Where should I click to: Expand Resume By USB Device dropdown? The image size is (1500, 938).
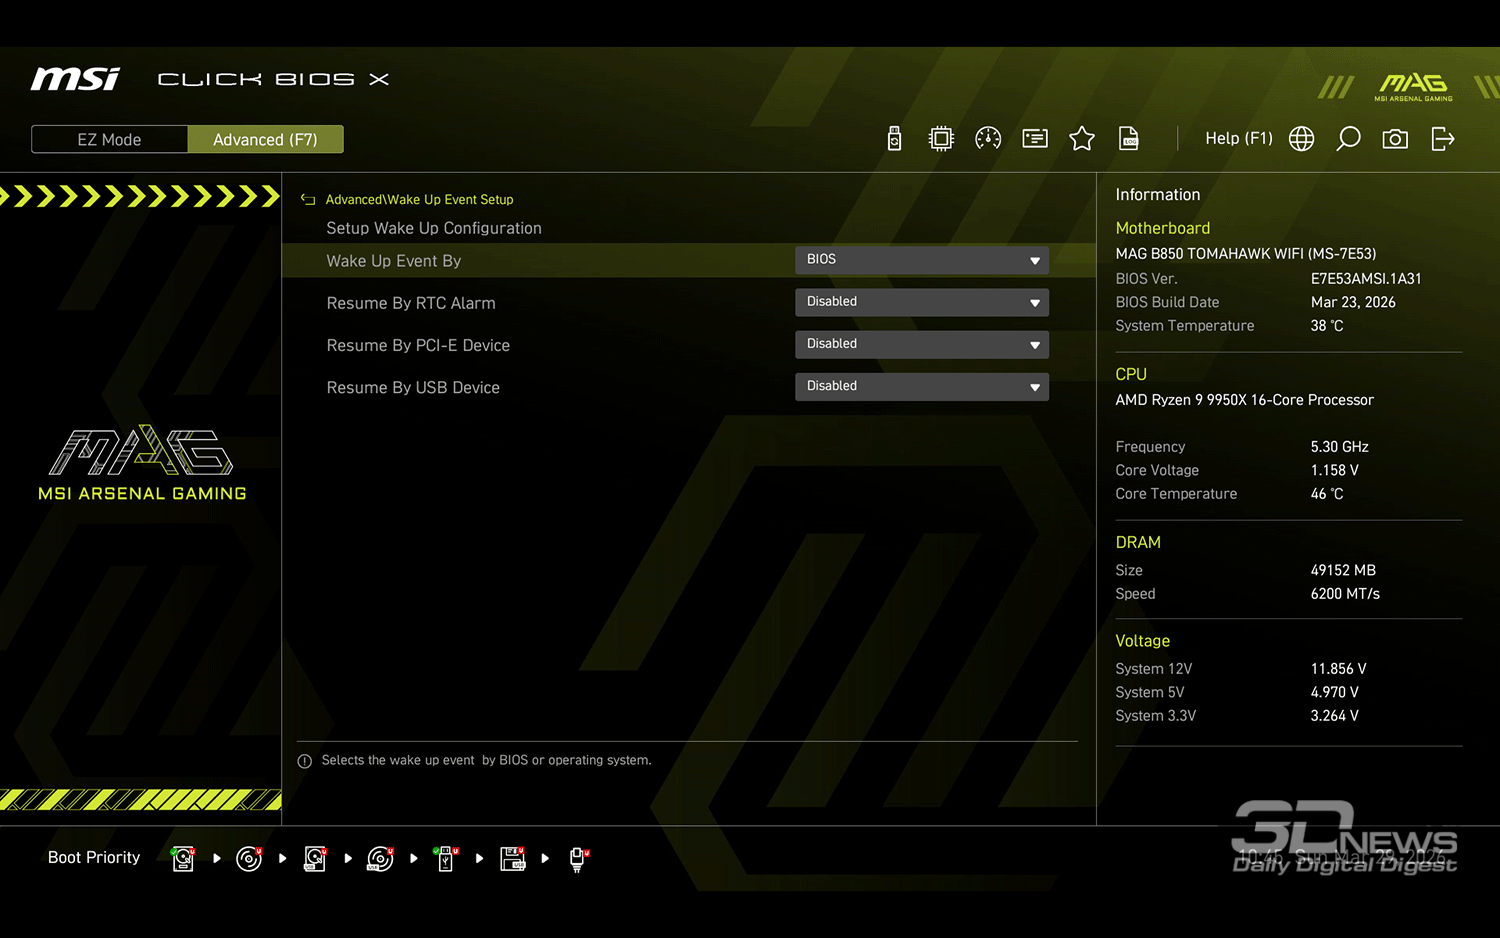[x=921, y=387]
